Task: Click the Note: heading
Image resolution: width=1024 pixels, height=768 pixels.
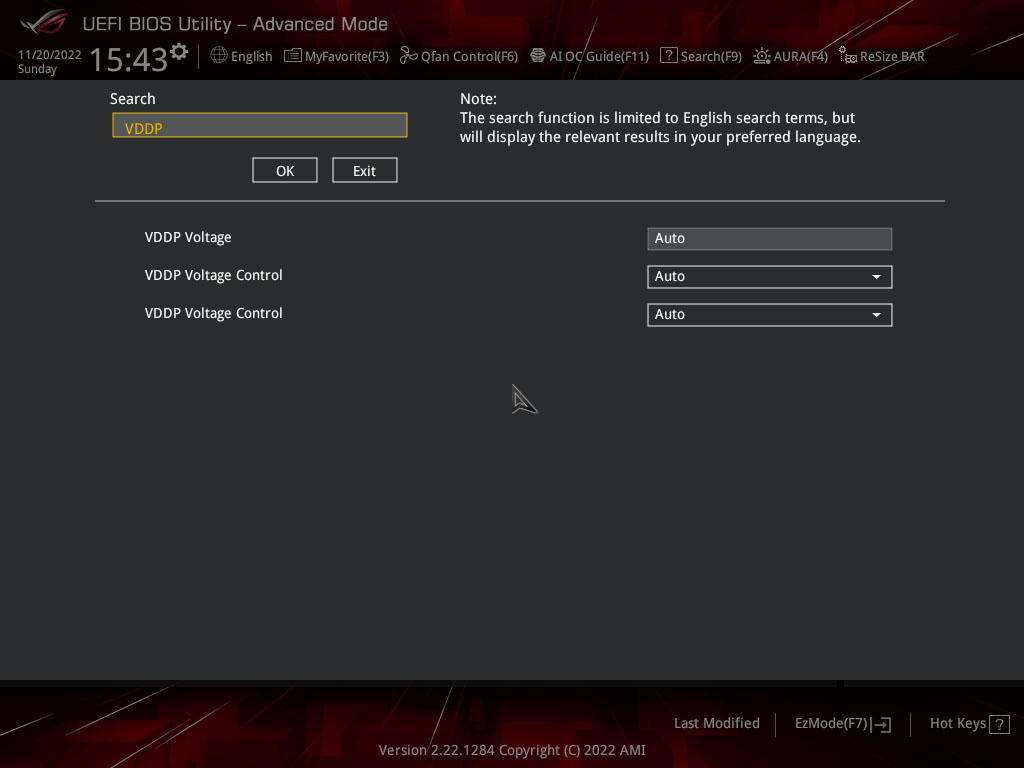Action: coord(478,99)
